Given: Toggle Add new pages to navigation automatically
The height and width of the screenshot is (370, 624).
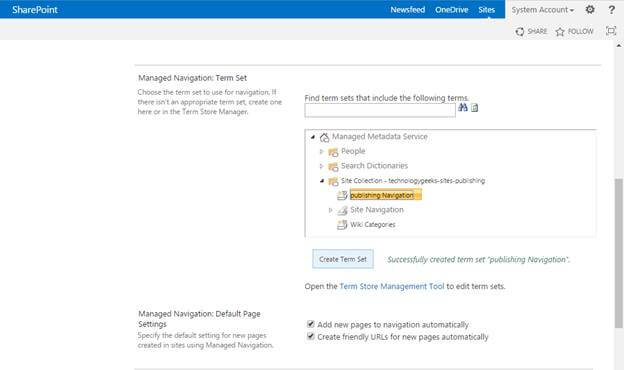Looking at the screenshot, I should (x=311, y=324).
